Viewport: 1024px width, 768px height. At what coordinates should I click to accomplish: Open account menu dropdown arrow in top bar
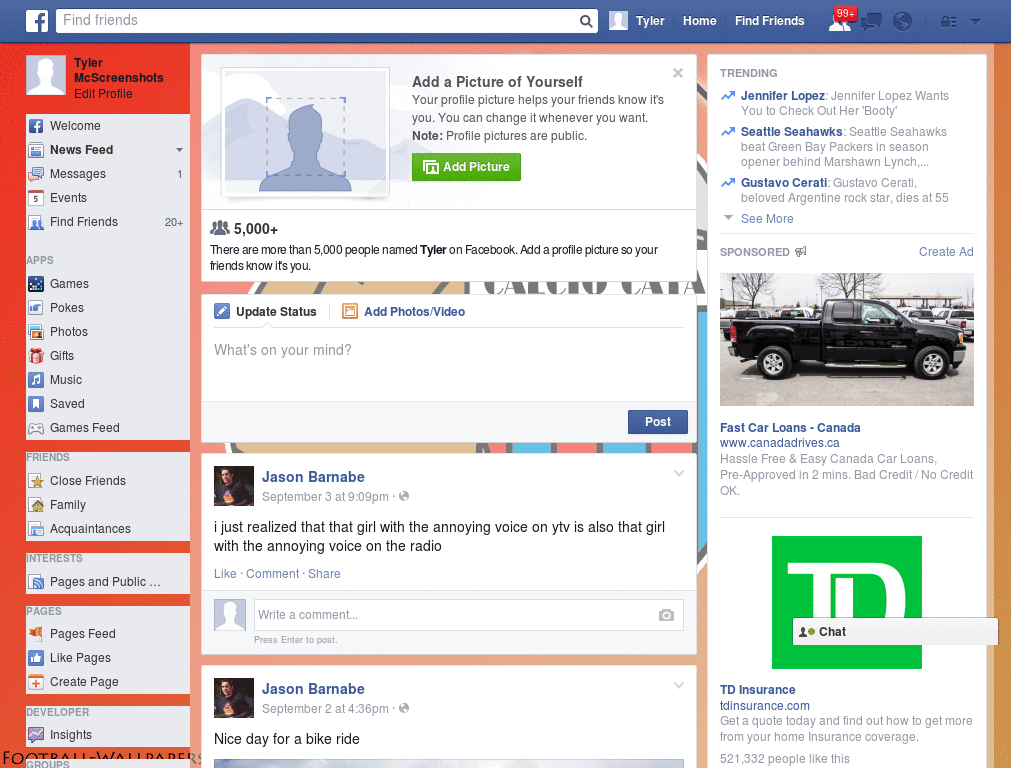pyautogui.click(x=975, y=22)
